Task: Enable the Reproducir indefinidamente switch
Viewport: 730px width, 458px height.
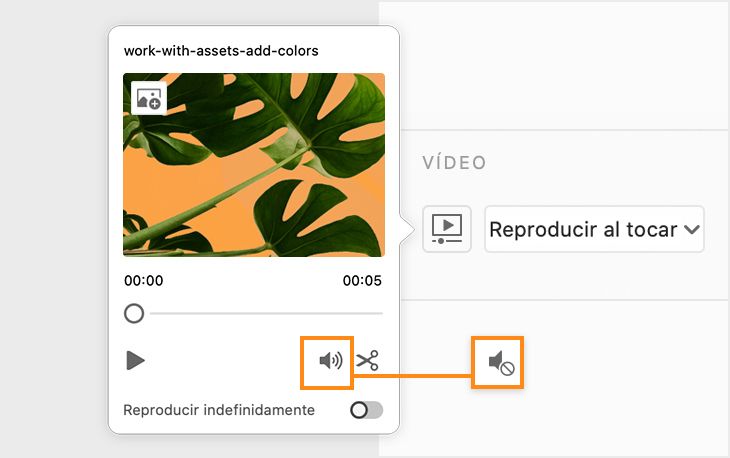Action: point(366,410)
